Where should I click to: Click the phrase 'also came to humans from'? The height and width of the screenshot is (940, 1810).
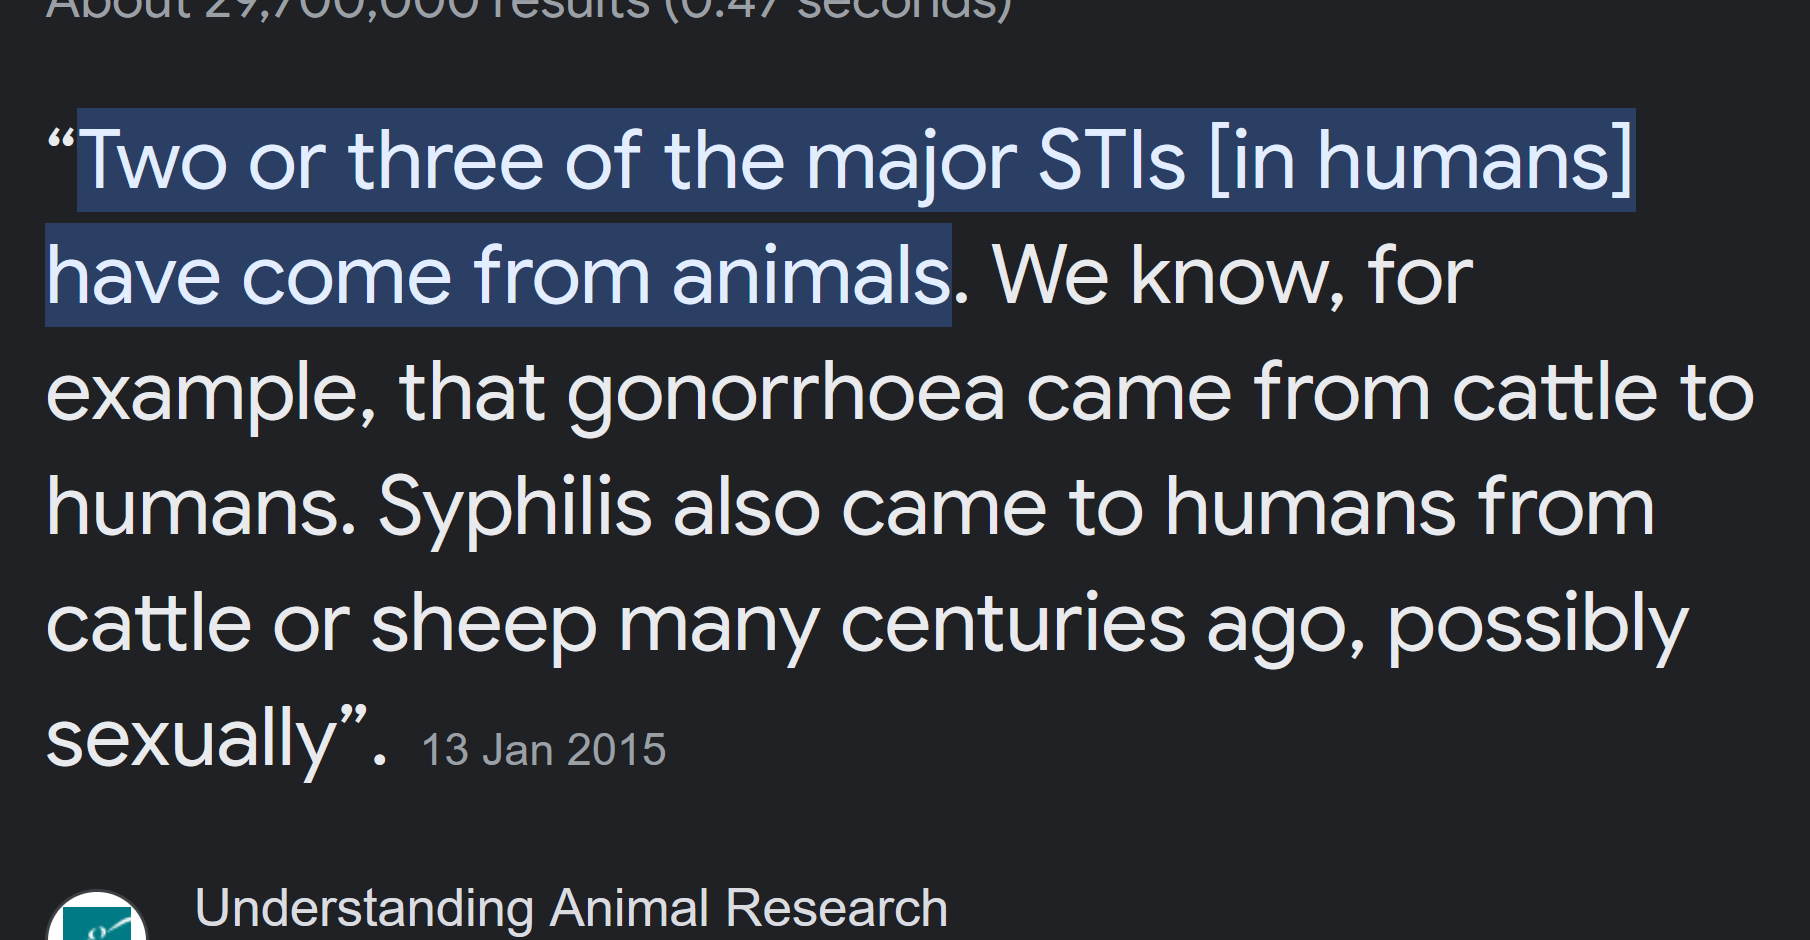coord(1164,508)
